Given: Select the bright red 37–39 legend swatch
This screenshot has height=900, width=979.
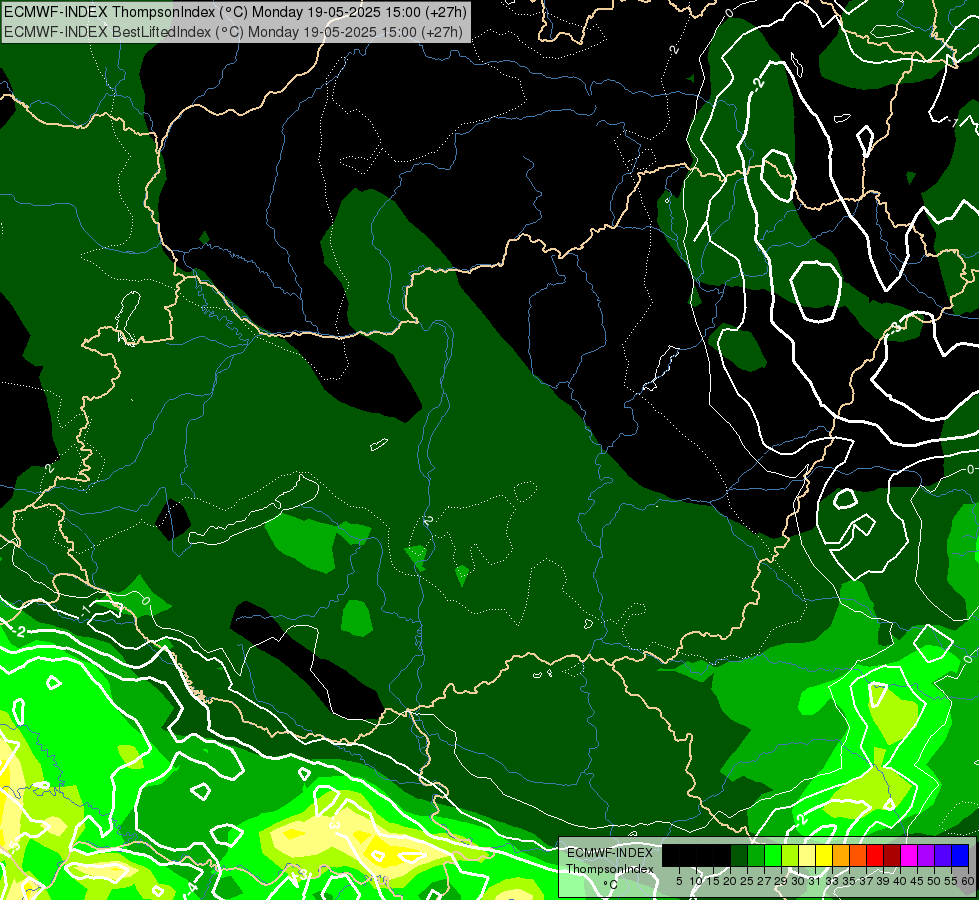Looking at the screenshot, I should pyautogui.click(x=875, y=855).
